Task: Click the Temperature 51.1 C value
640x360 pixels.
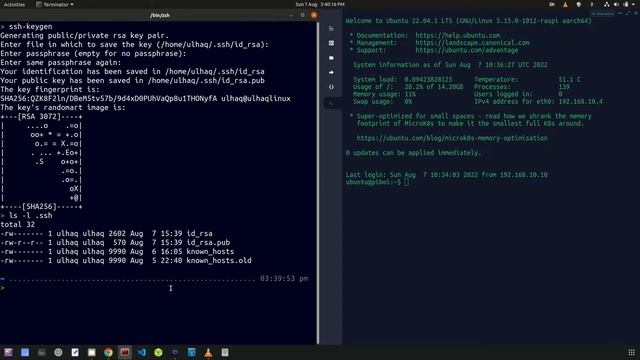Action: point(569,80)
